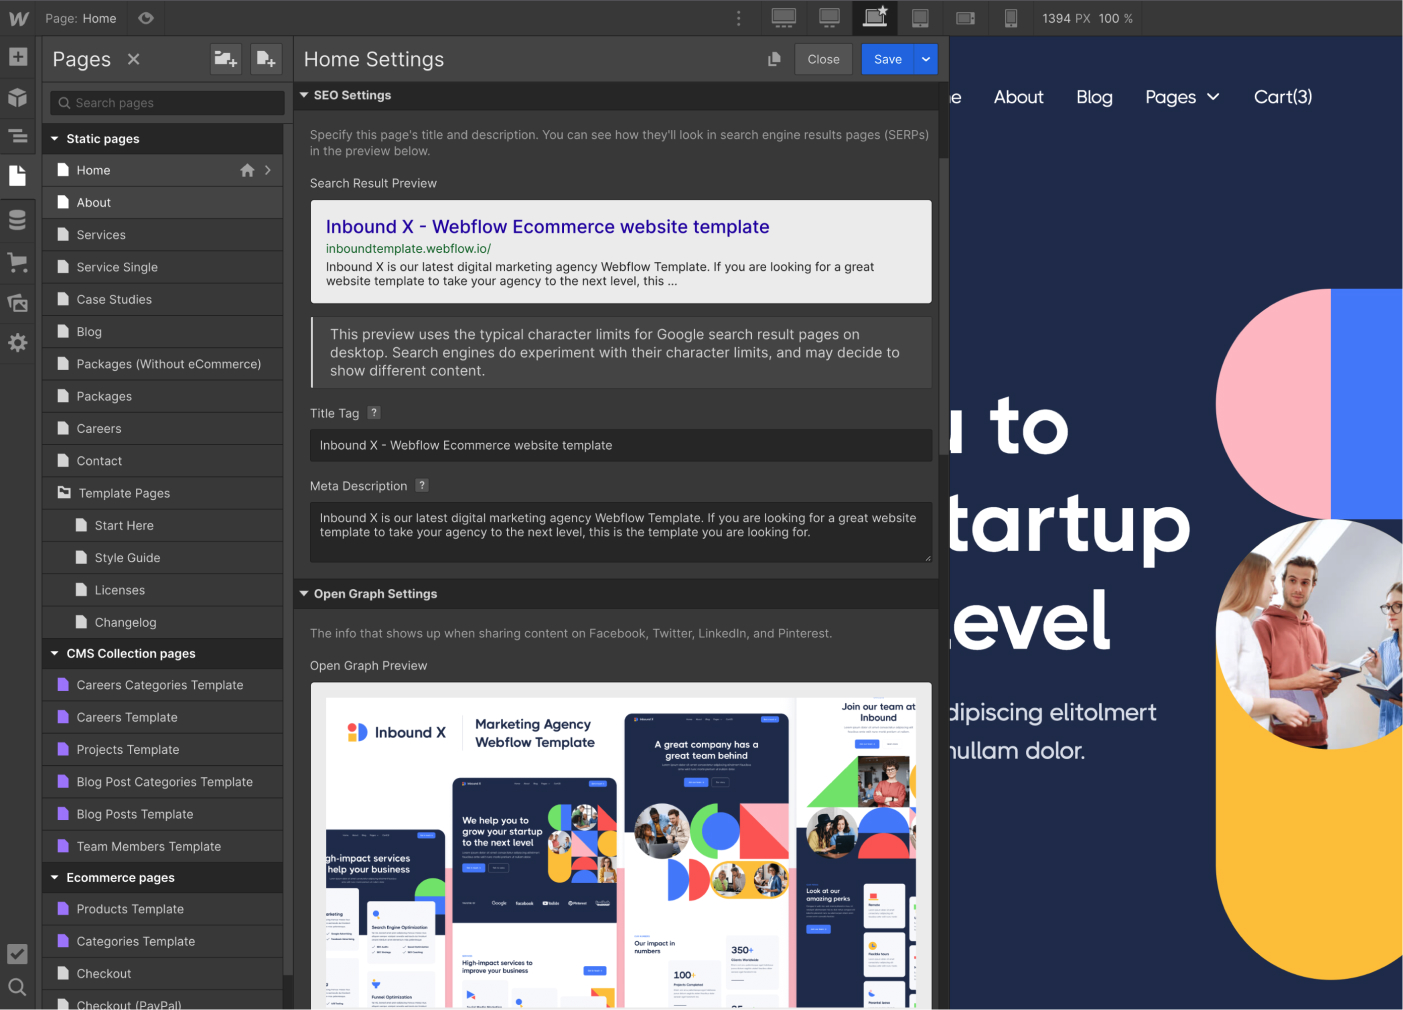Open the Pages panel icon
Image resolution: width=1403 pixels, height=1010 pixels.
tap(18, 175)
